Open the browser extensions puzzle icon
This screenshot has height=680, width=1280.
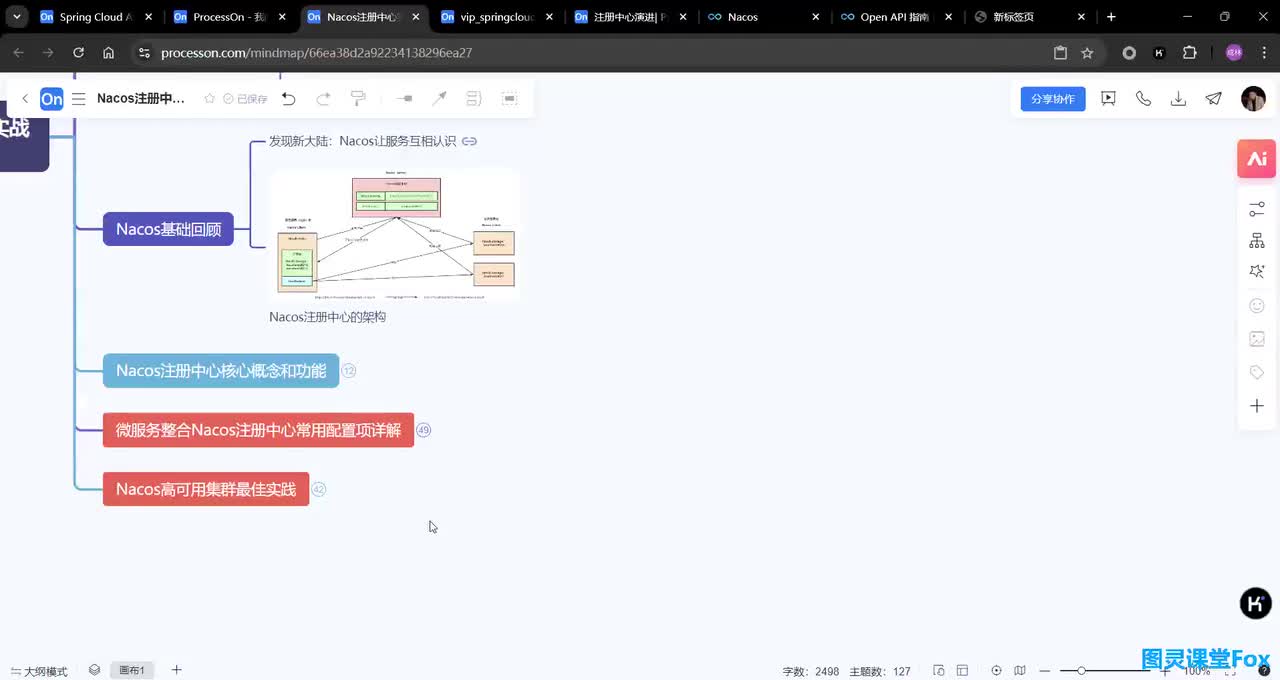[1190, 53]
